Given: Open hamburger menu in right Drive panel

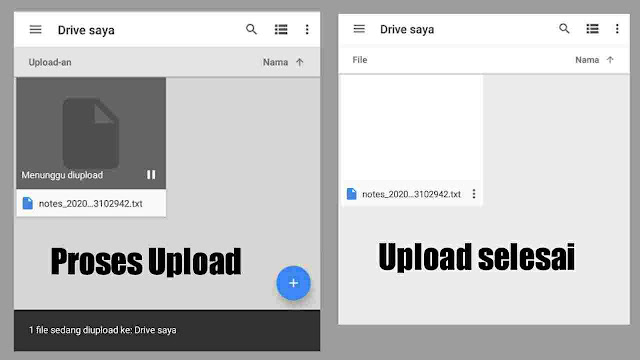Looking at the screenshot, I should pyautogui.click(x=359, y=29).
